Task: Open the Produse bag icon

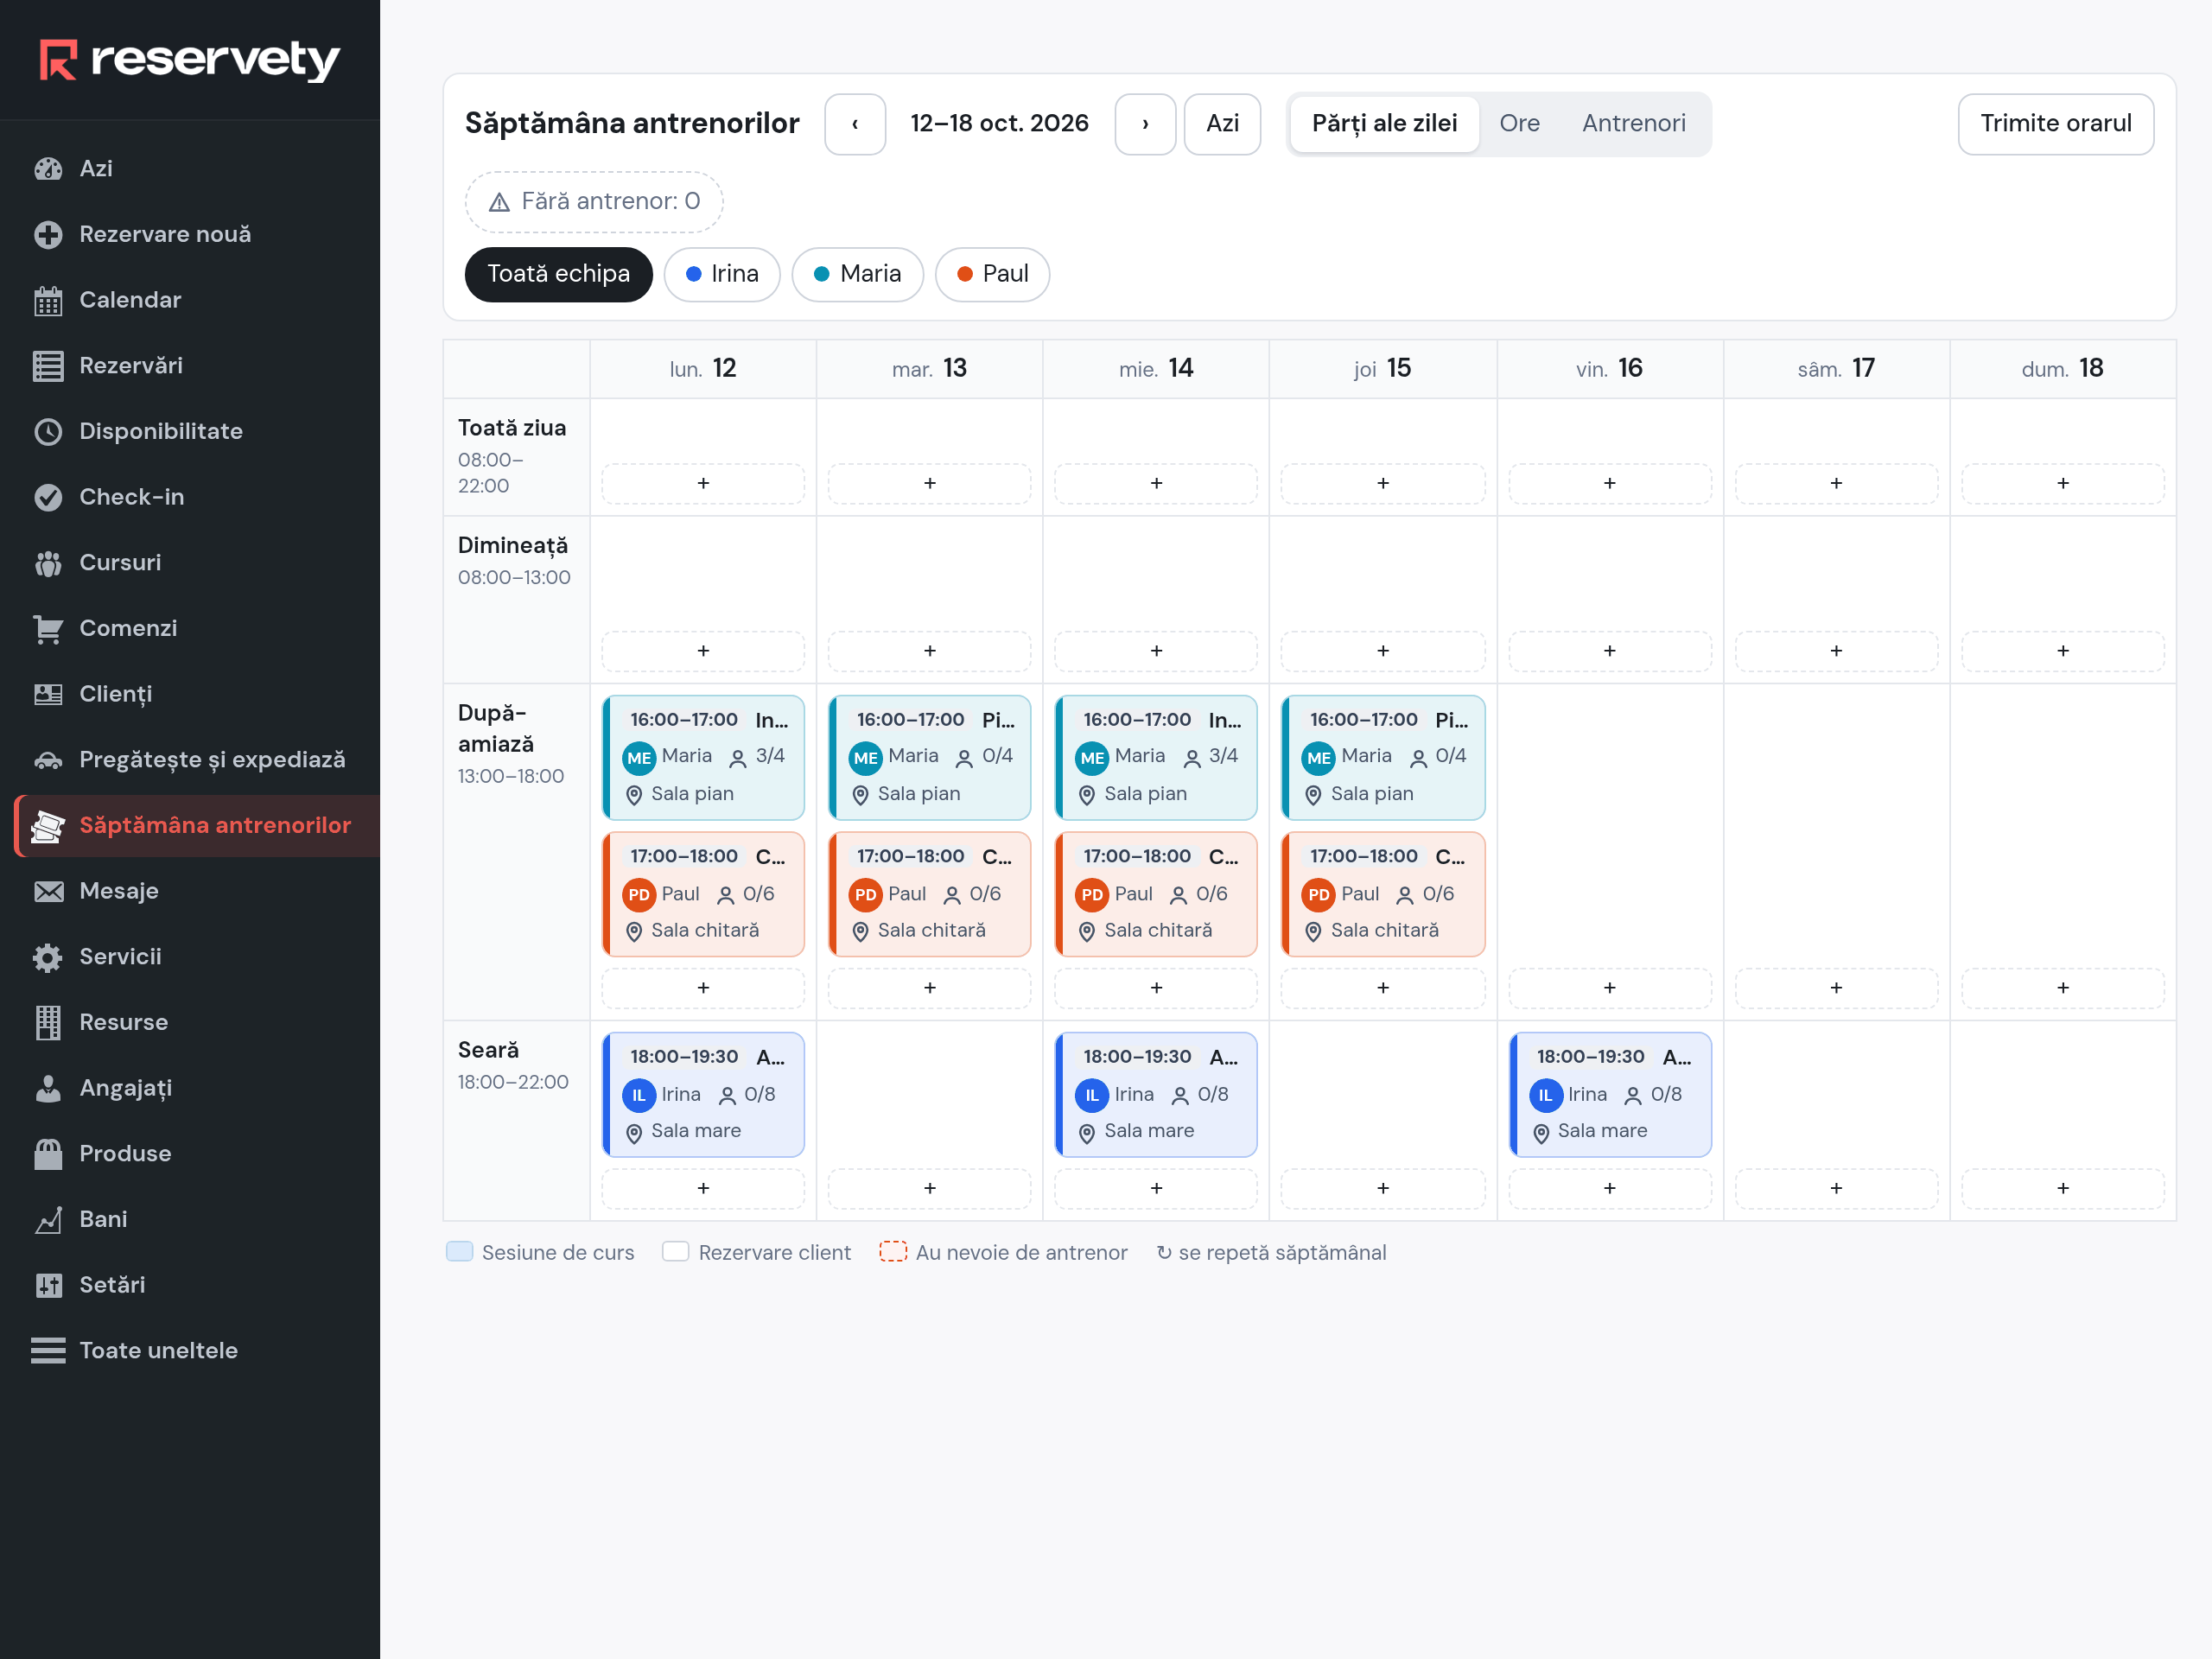Action: point(48,1154)
